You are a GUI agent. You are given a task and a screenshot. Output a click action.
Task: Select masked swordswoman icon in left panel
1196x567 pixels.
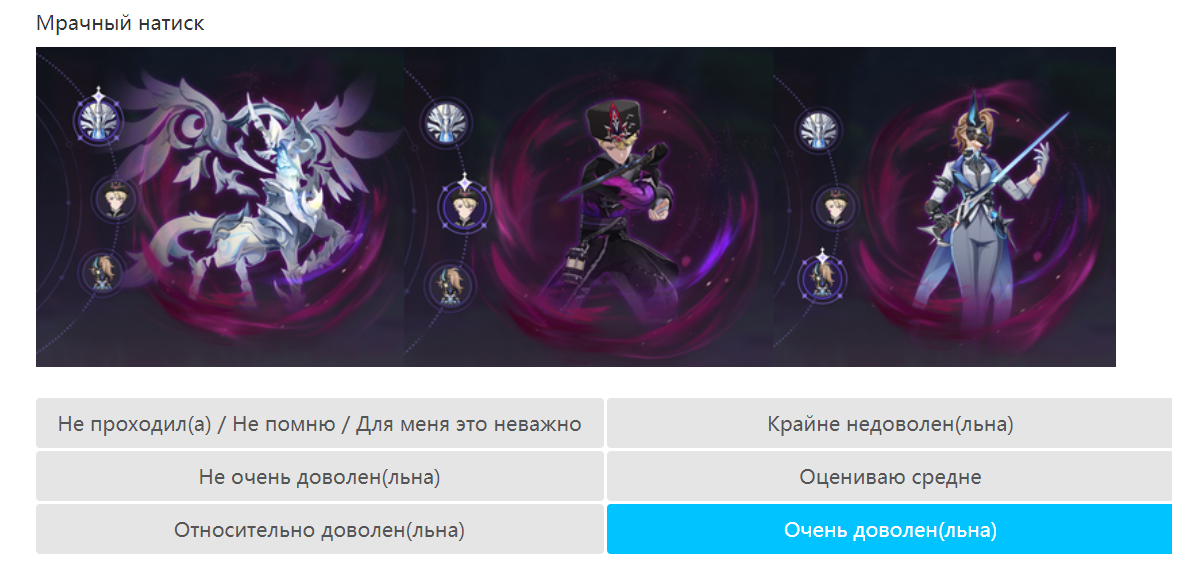pos(102,275)
